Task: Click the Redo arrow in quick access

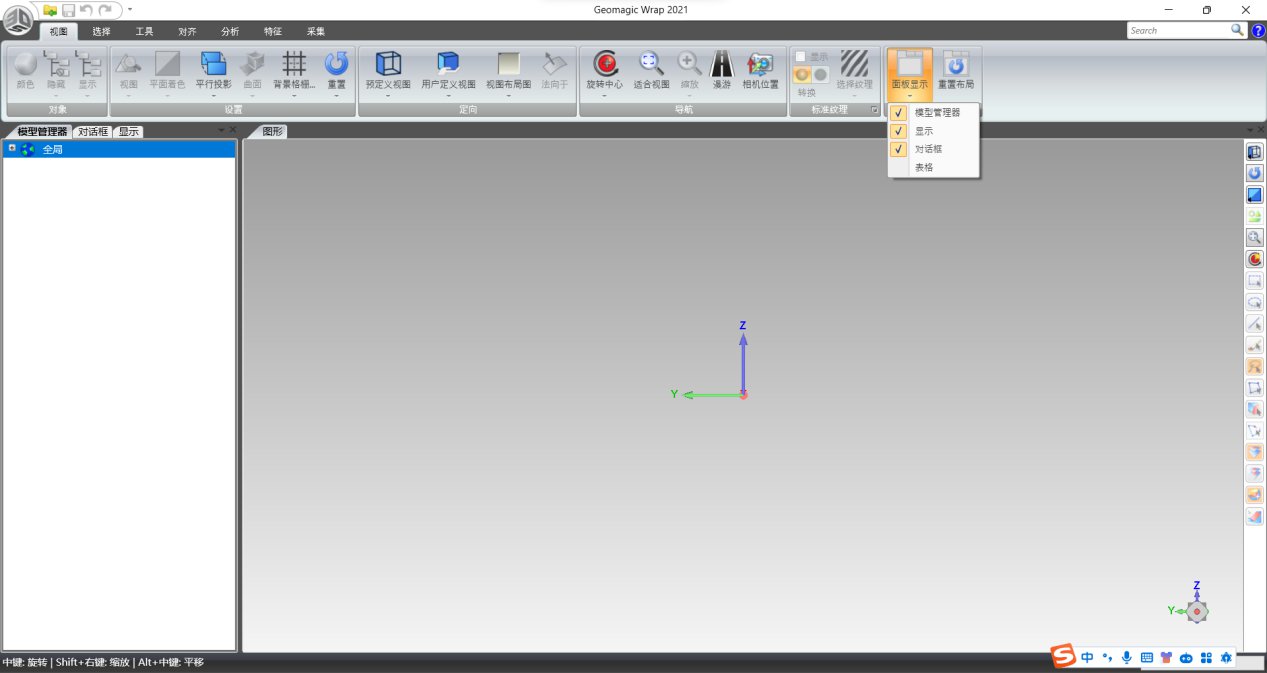Action: point(105,10)
